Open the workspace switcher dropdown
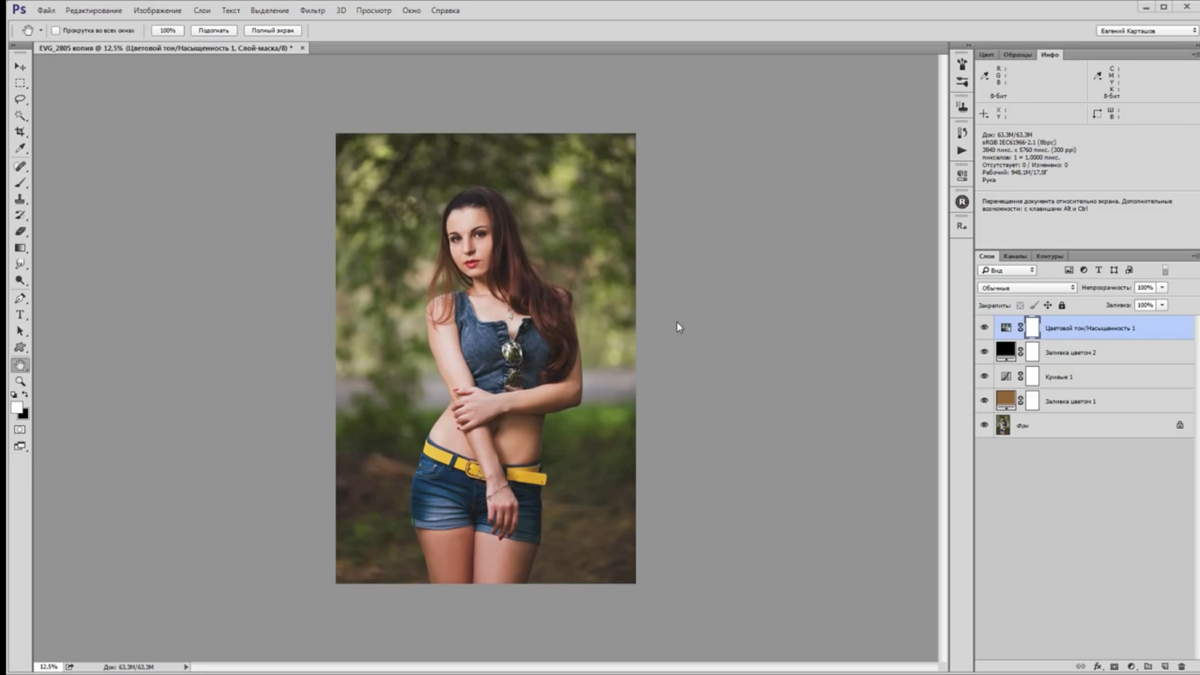 [1146, 30]
